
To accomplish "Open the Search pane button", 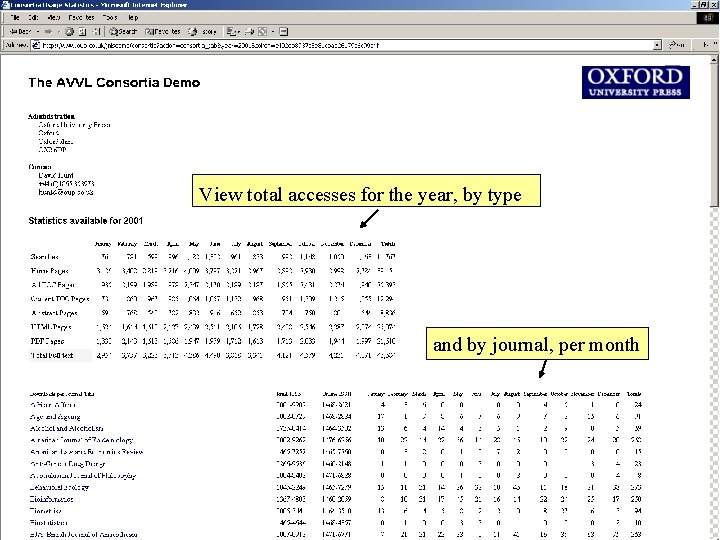I will click(x=123, y=32).
